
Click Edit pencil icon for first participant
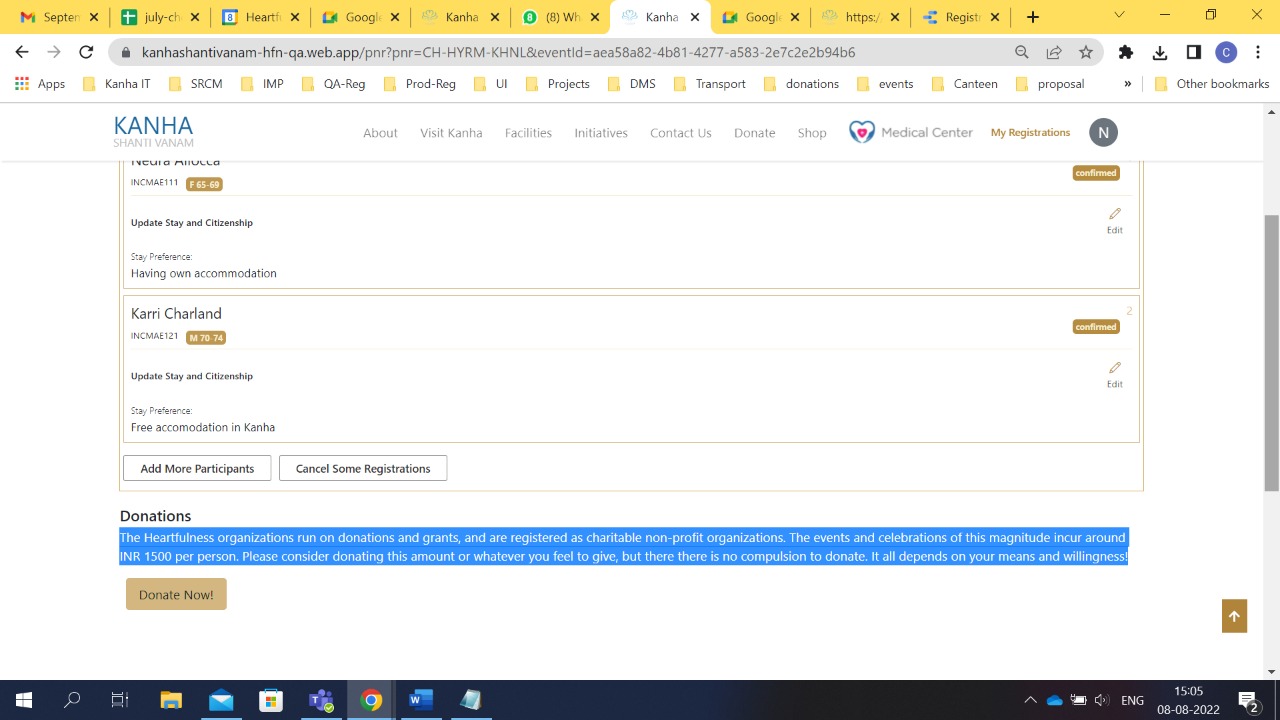tap(1114, 214)
